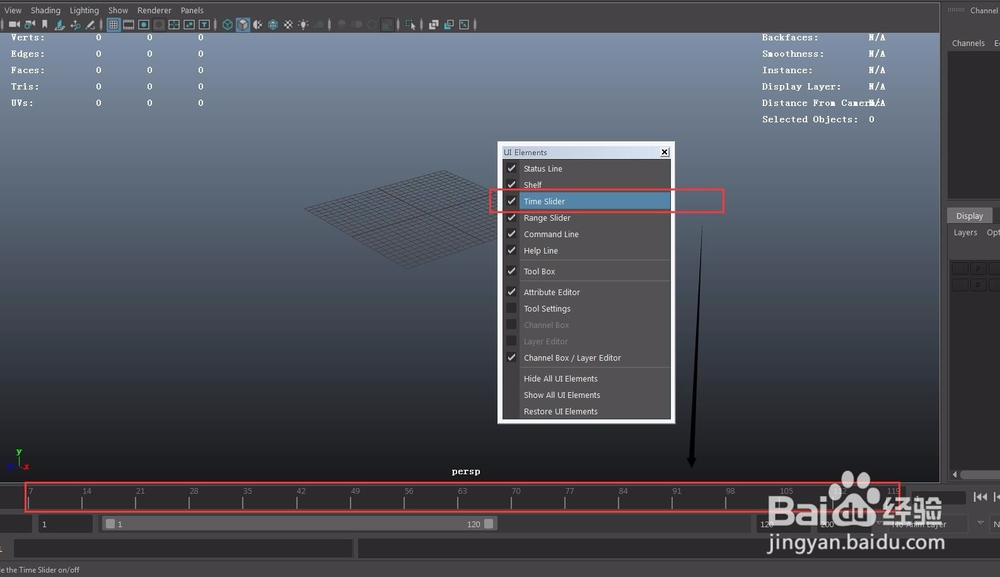Click the Smooth Shade All icon
This screenshot has width=1000, height=577.
242,24
